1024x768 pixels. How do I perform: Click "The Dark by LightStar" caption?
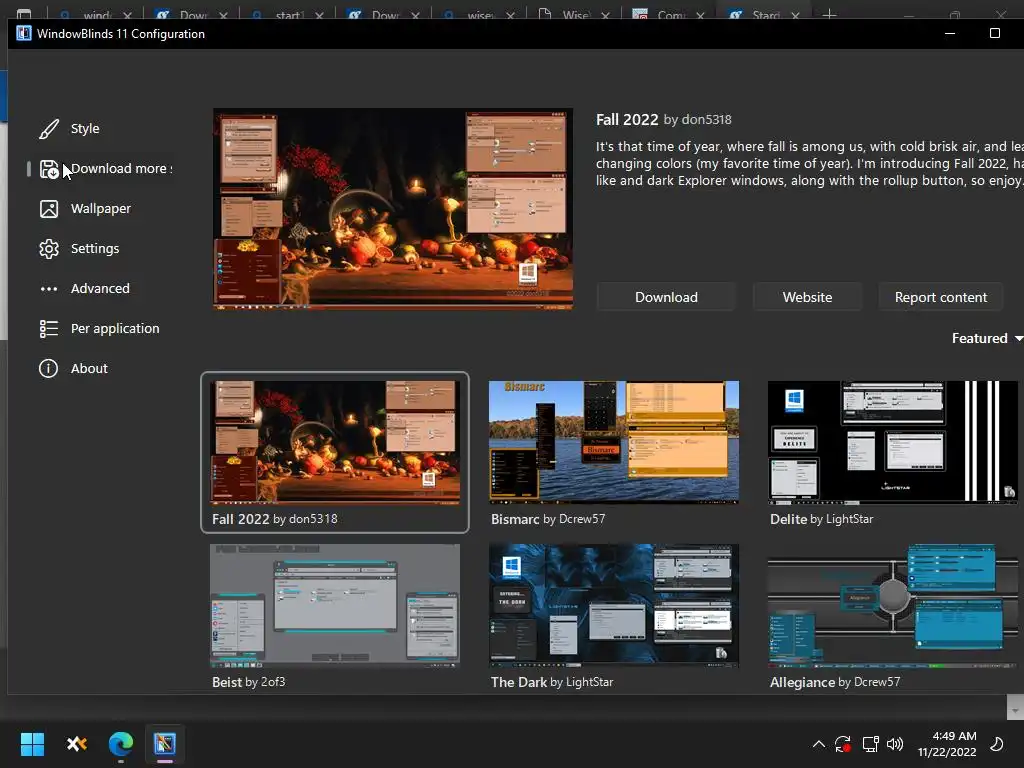point(552,682)
